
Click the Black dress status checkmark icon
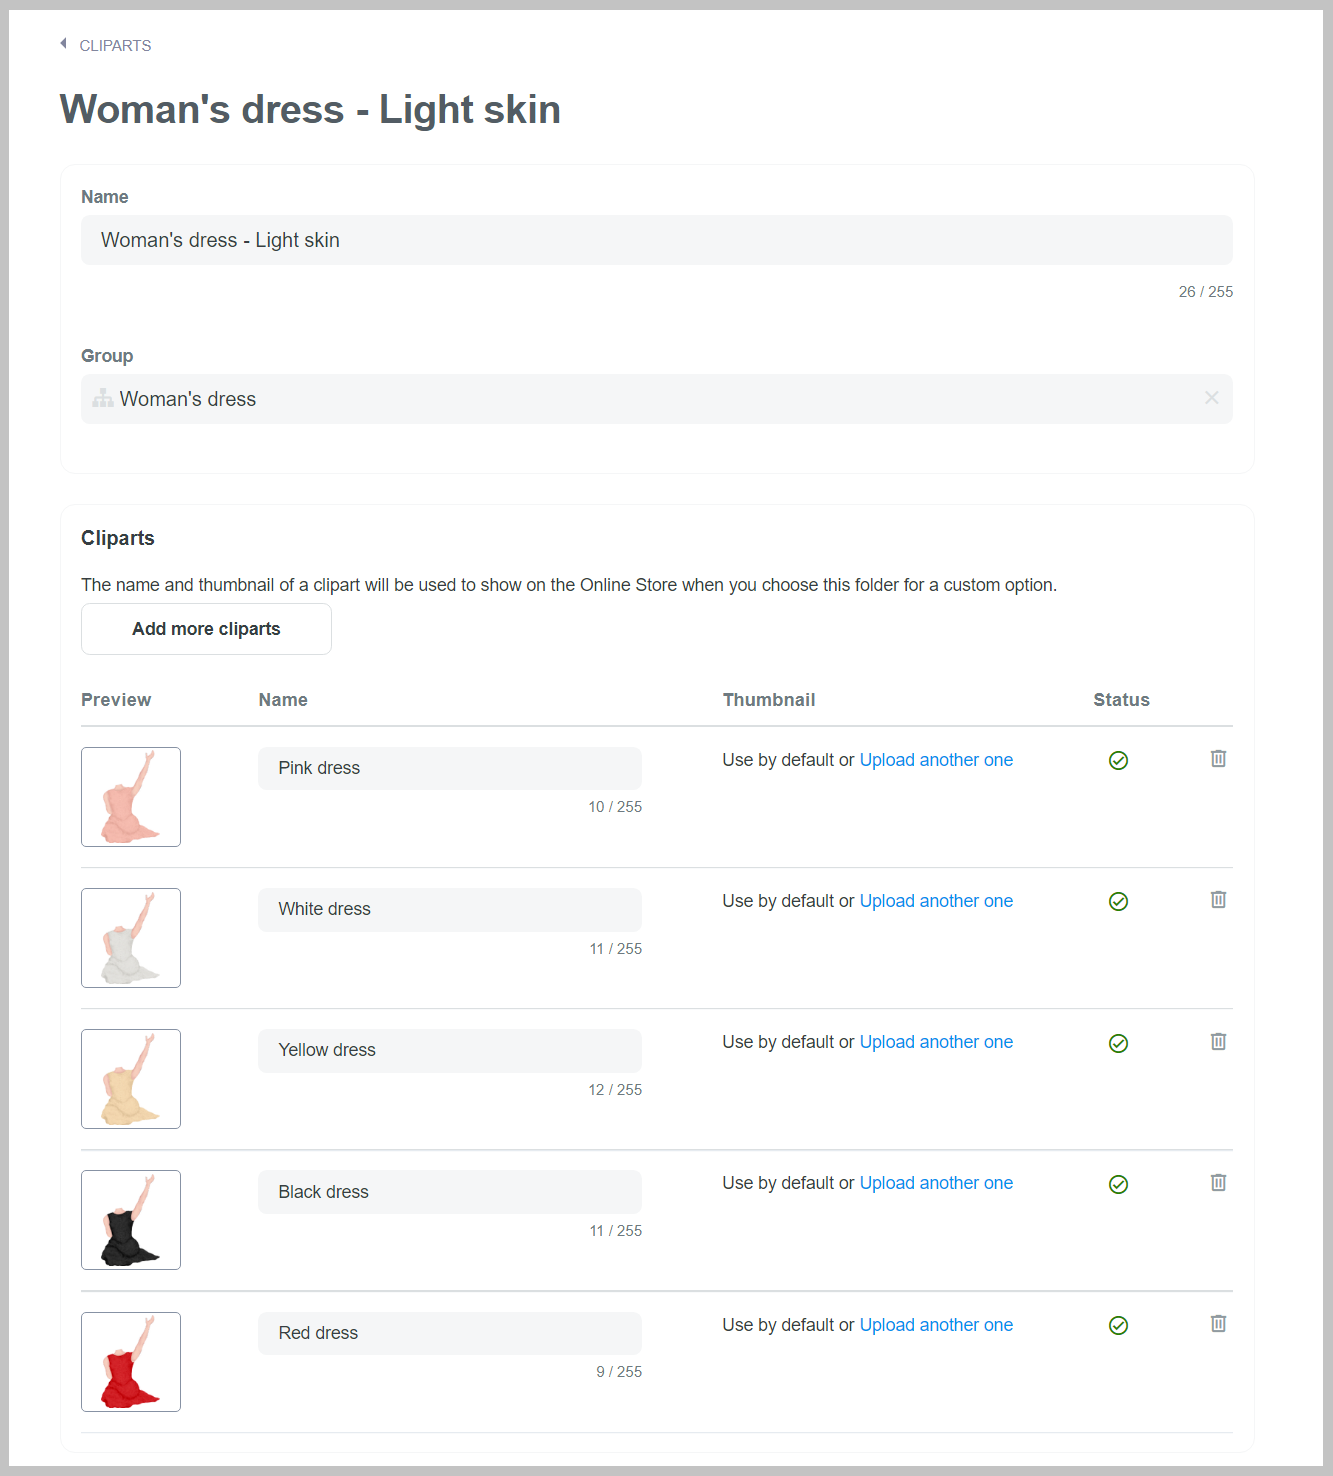1119,1184
